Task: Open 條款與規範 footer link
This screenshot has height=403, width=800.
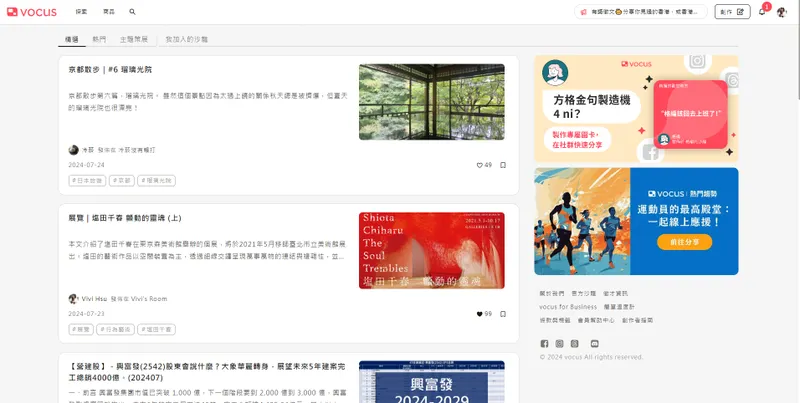Action: click(555, 320)
